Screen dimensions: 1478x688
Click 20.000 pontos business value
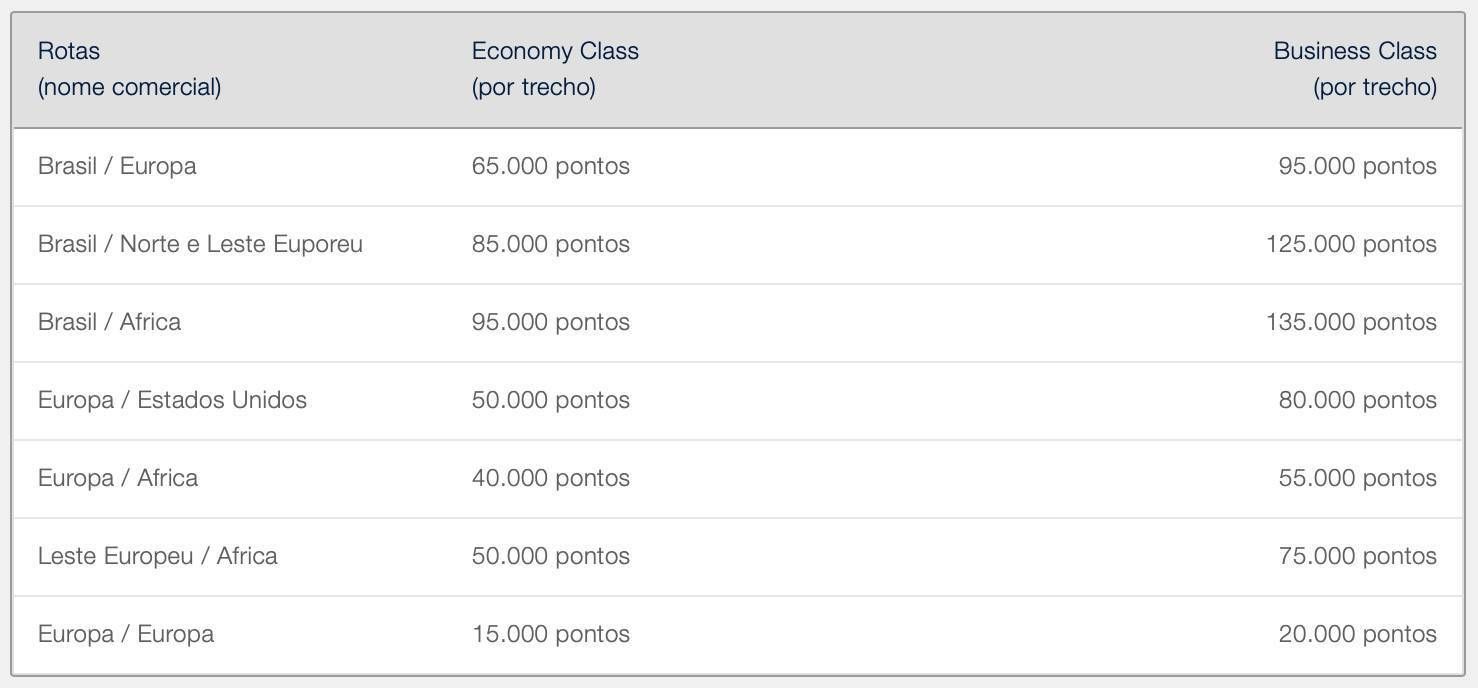(1358, 634)
